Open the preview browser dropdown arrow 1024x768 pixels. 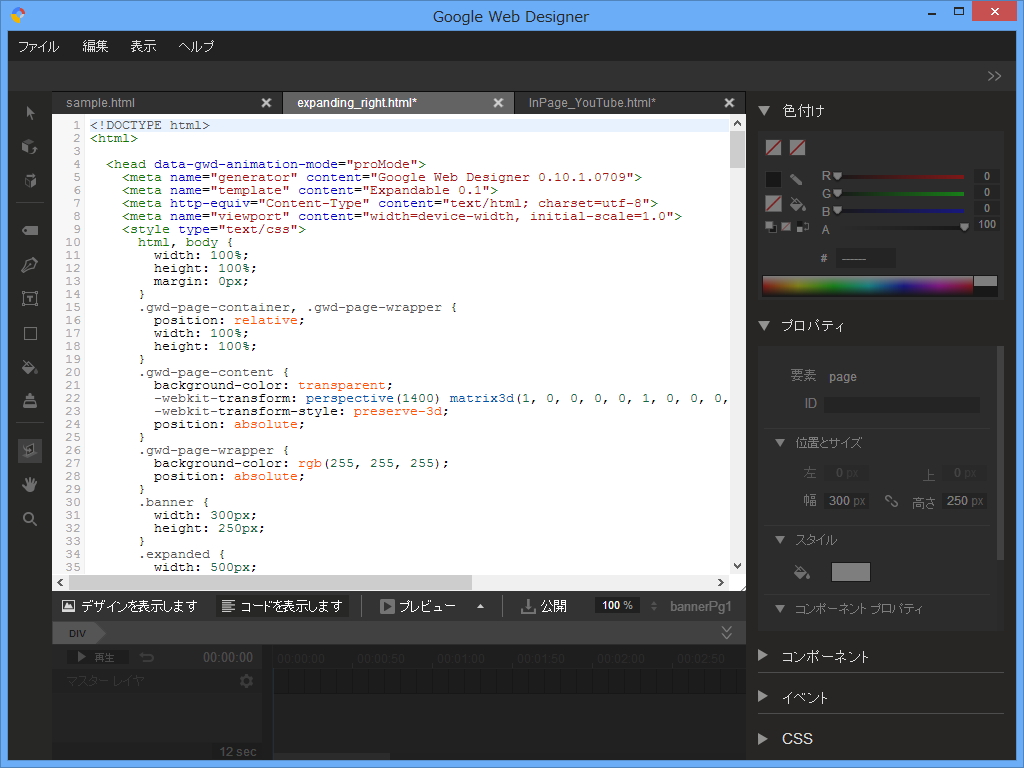[480, 606]
